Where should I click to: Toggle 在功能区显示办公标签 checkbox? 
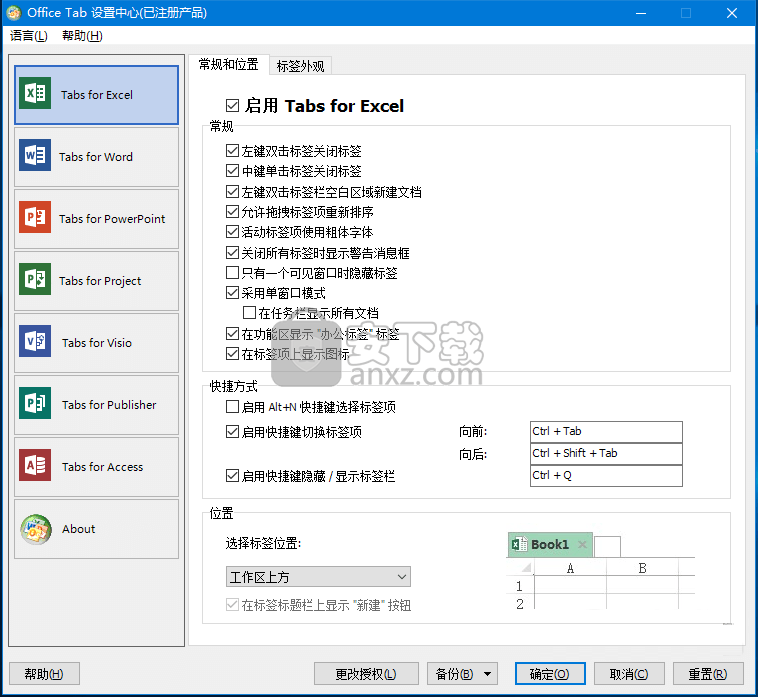click(x=233, y=334)
